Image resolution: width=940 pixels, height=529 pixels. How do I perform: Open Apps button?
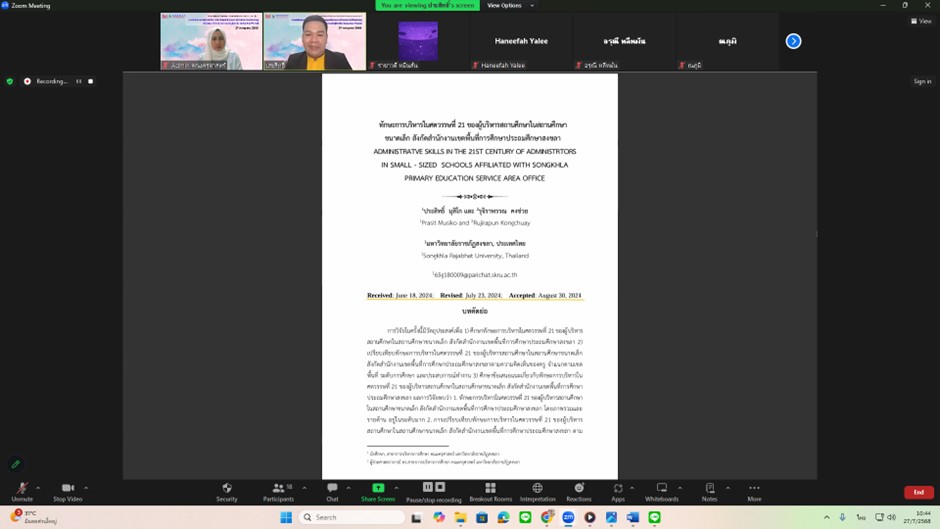(618, 492)
